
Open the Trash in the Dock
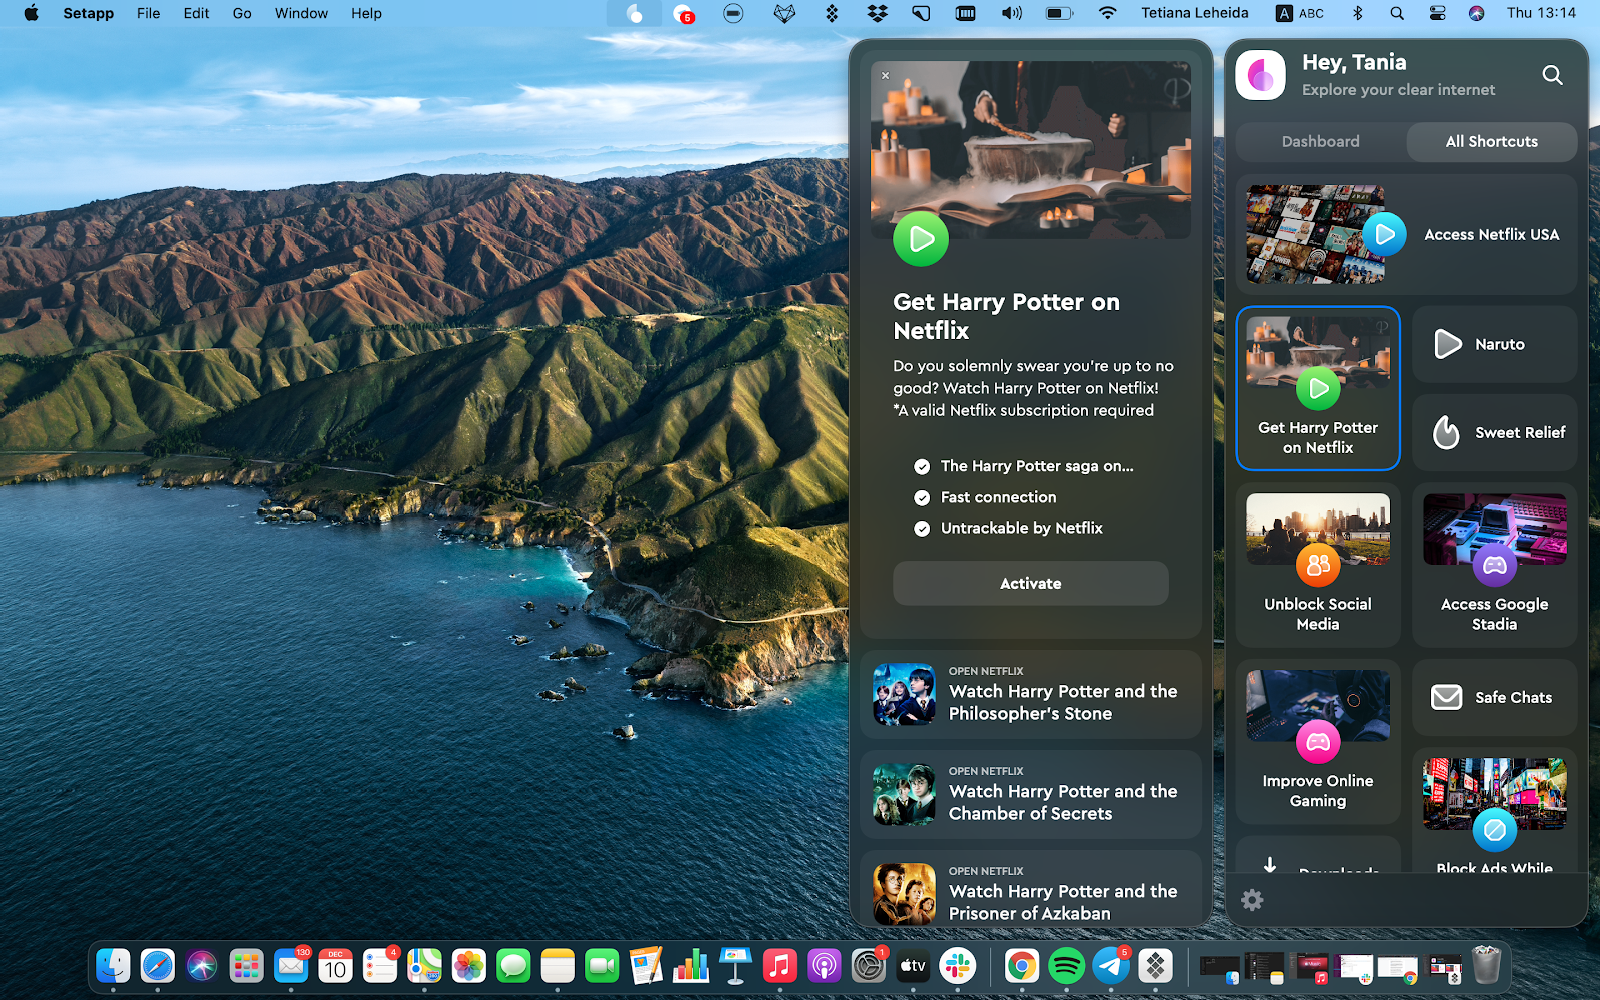pyautogui.click(x=1487, y=965)
